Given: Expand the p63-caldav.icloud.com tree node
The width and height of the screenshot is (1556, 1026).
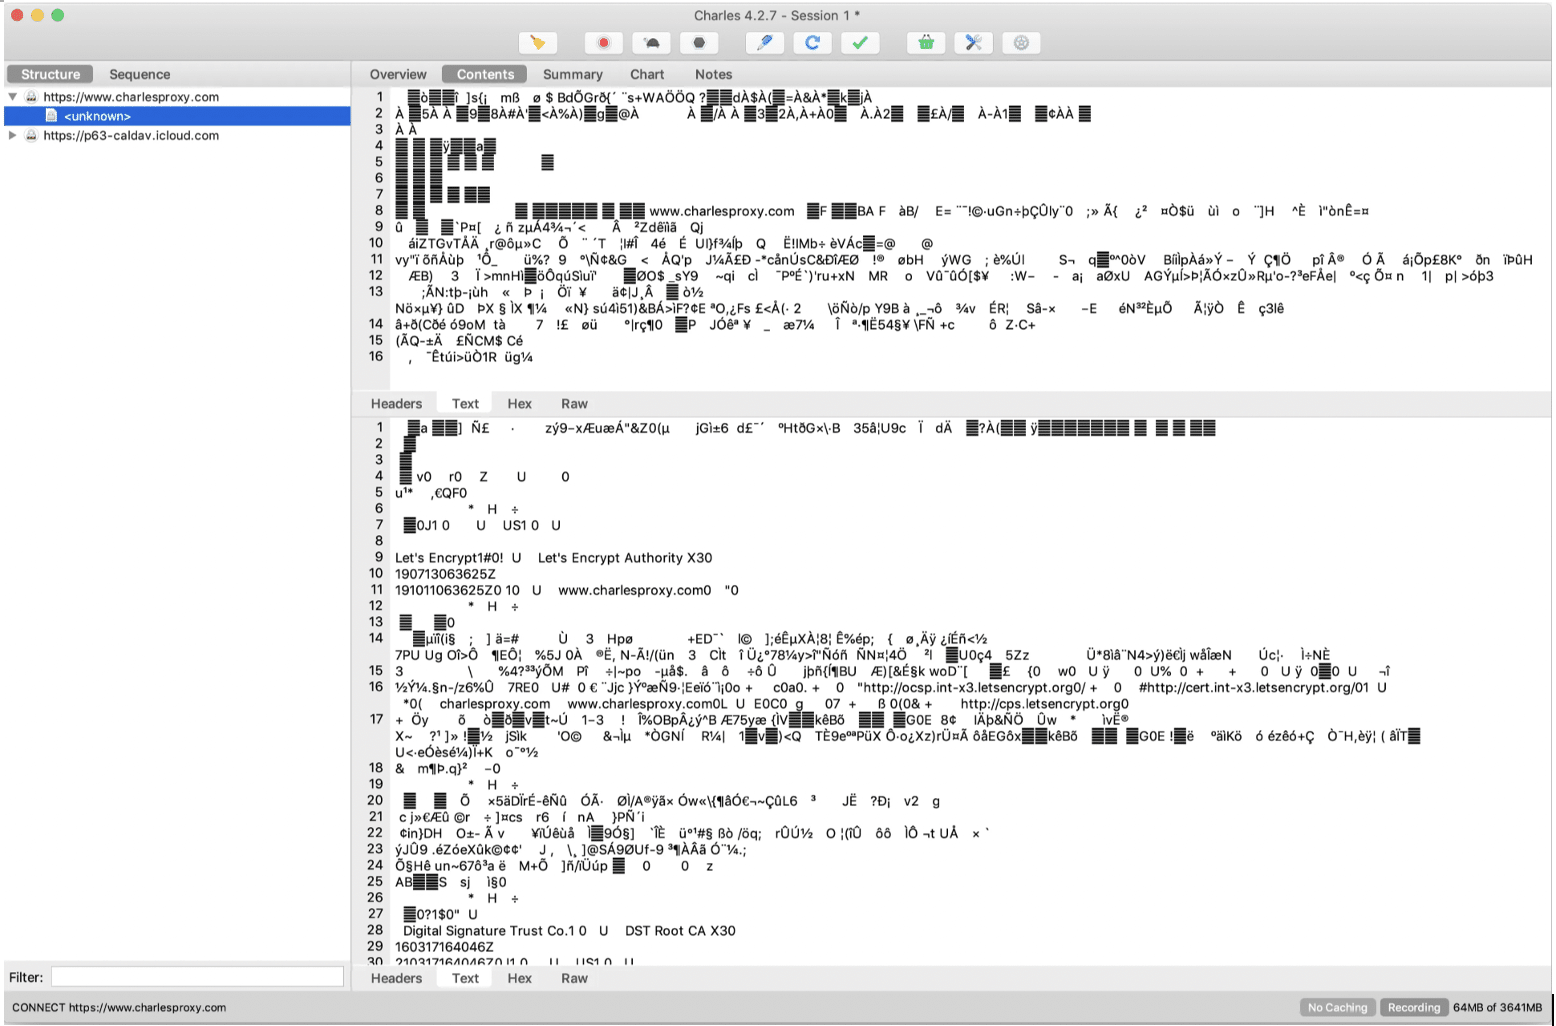Looking at the screenshot, I should click(13, 136).
